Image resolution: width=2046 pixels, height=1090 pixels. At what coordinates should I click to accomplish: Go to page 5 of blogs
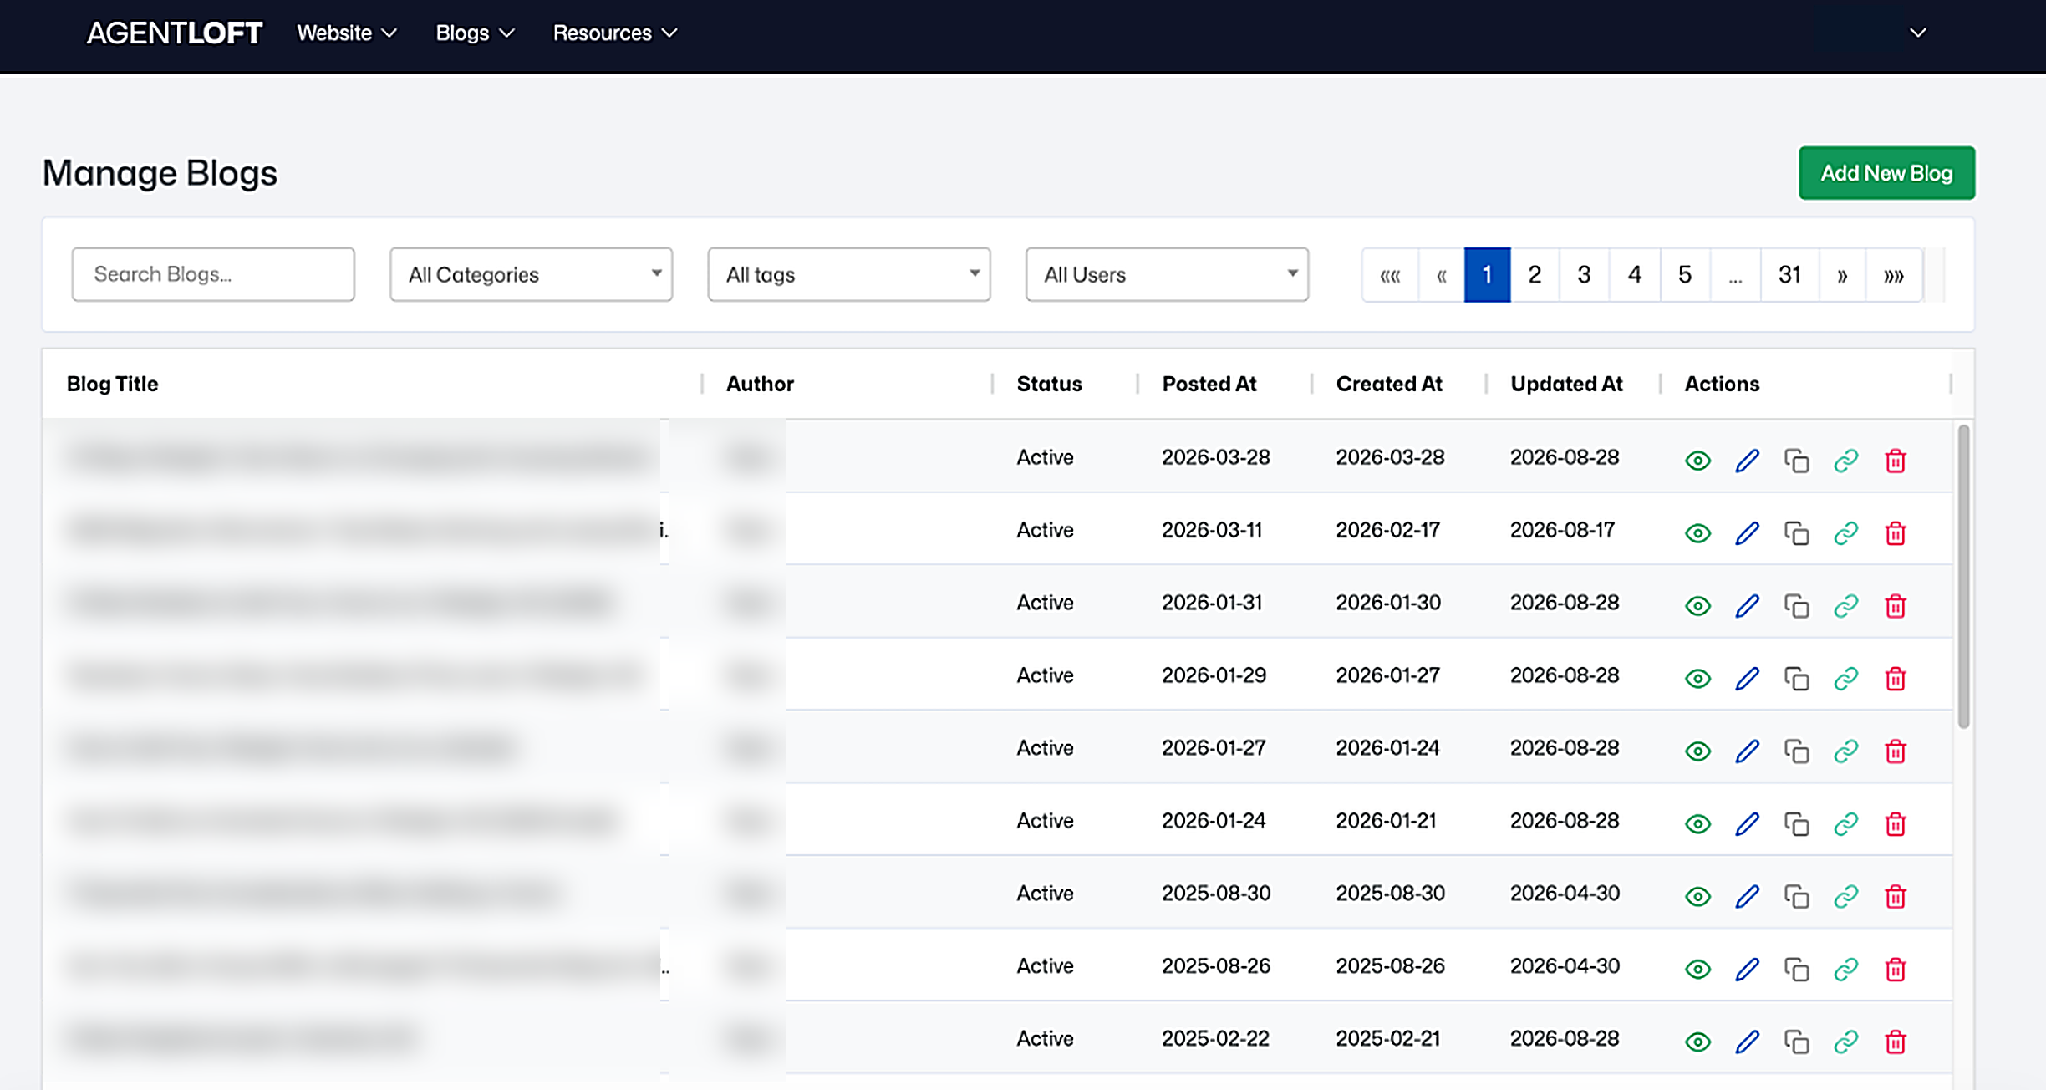click(x=1685, y=275)
